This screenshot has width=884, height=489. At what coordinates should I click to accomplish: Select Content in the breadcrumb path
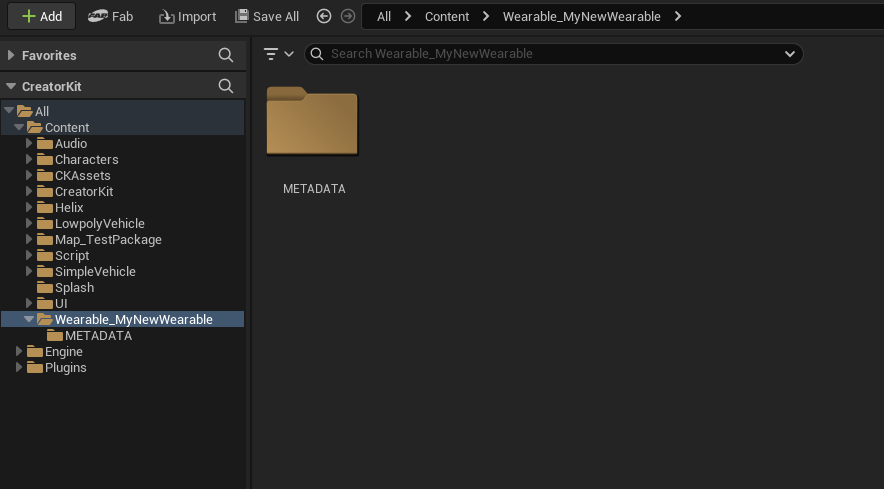tap(447, 16)
